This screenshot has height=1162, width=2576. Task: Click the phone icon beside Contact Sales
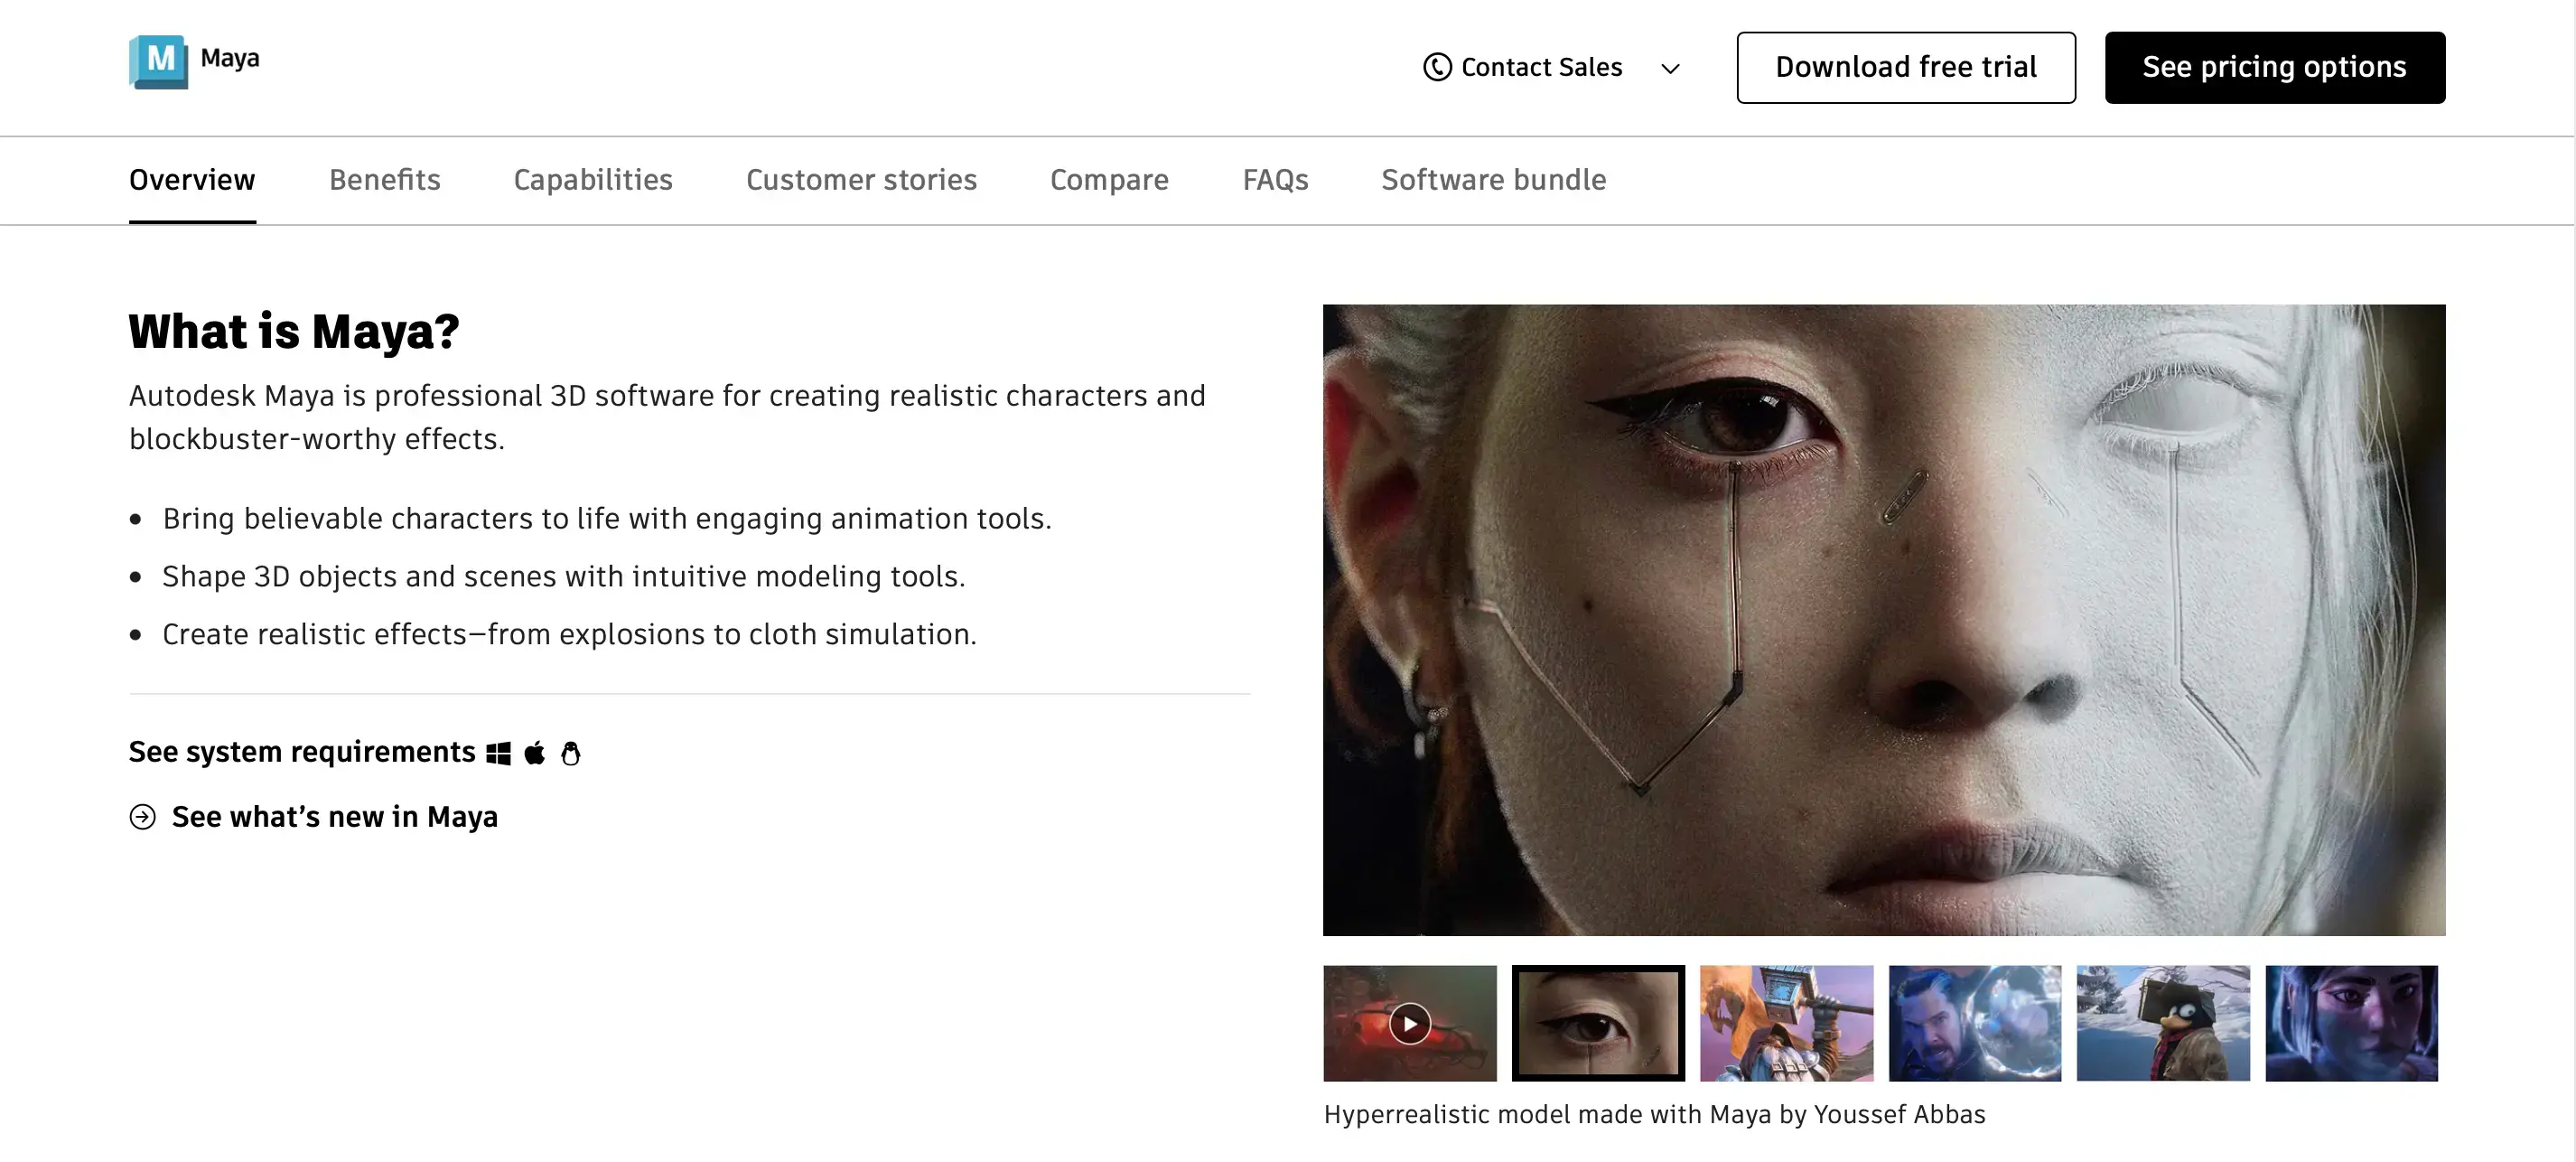click(1437, 67)
